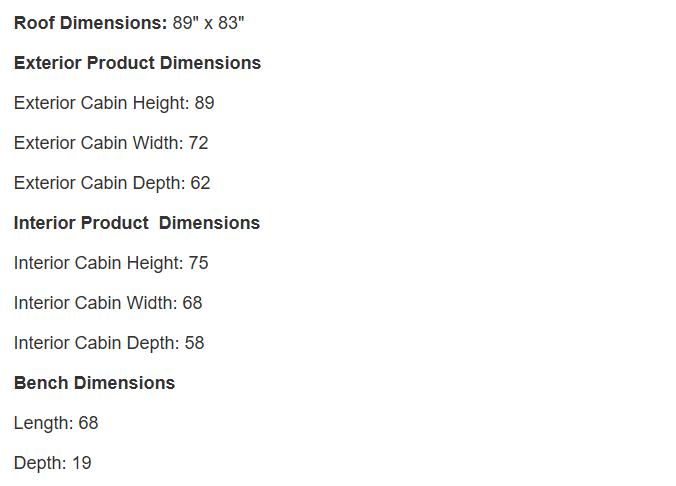Select the "Exterior Product Dimensions" heading
676x486 pixels.
click(137, 63)
